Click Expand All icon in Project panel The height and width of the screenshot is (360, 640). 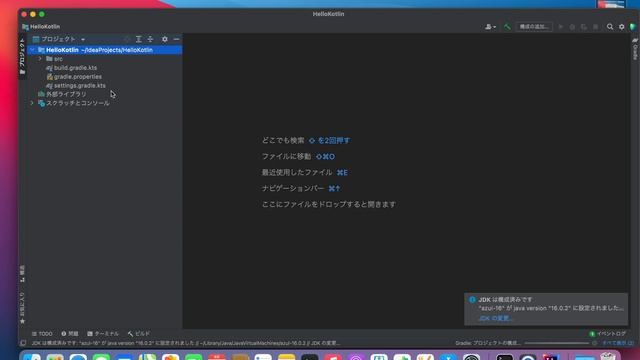pos(139,39)
